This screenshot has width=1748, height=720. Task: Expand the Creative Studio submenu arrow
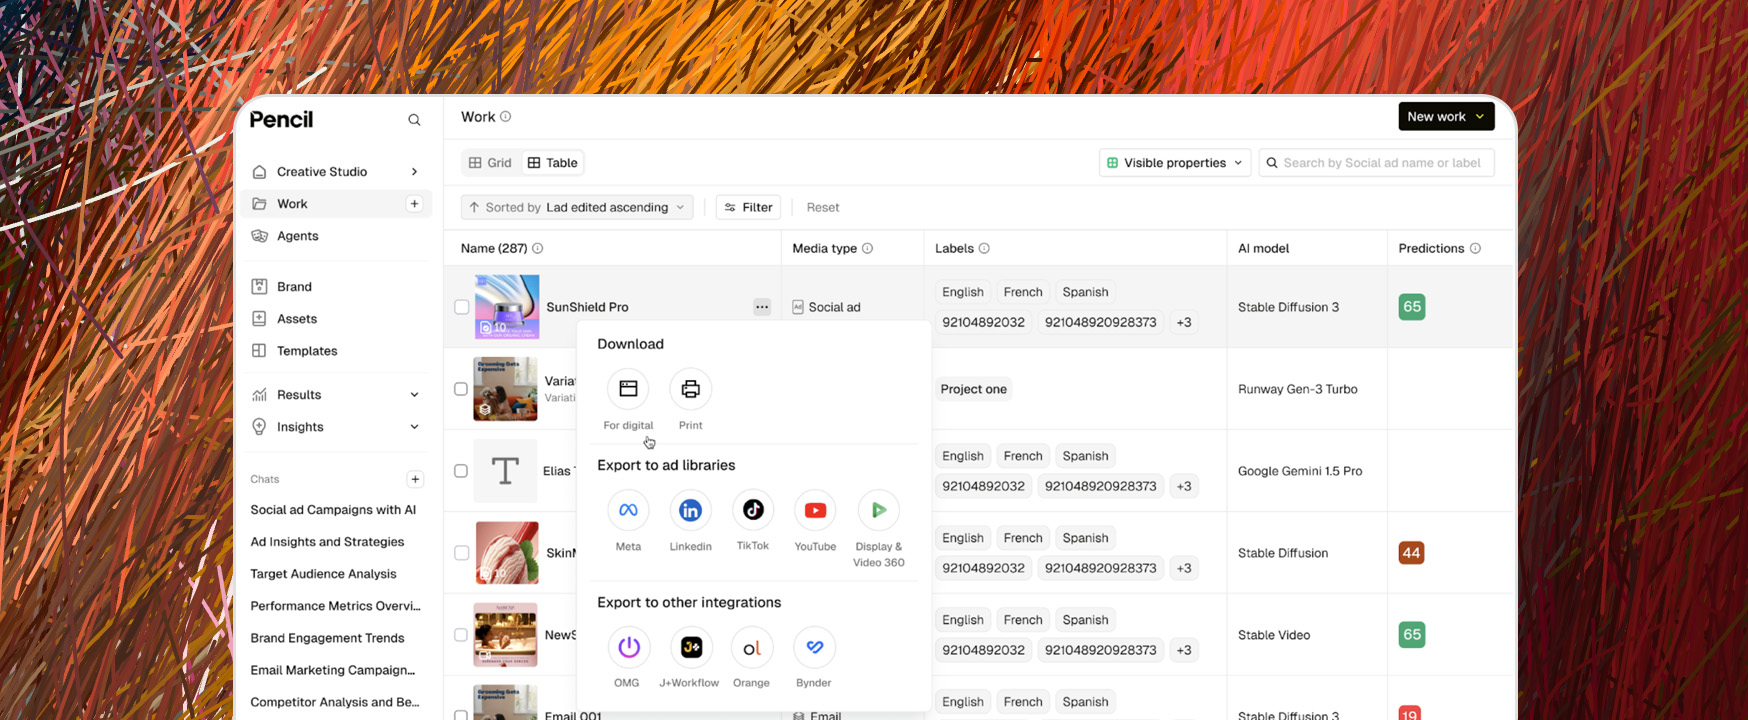414,172
